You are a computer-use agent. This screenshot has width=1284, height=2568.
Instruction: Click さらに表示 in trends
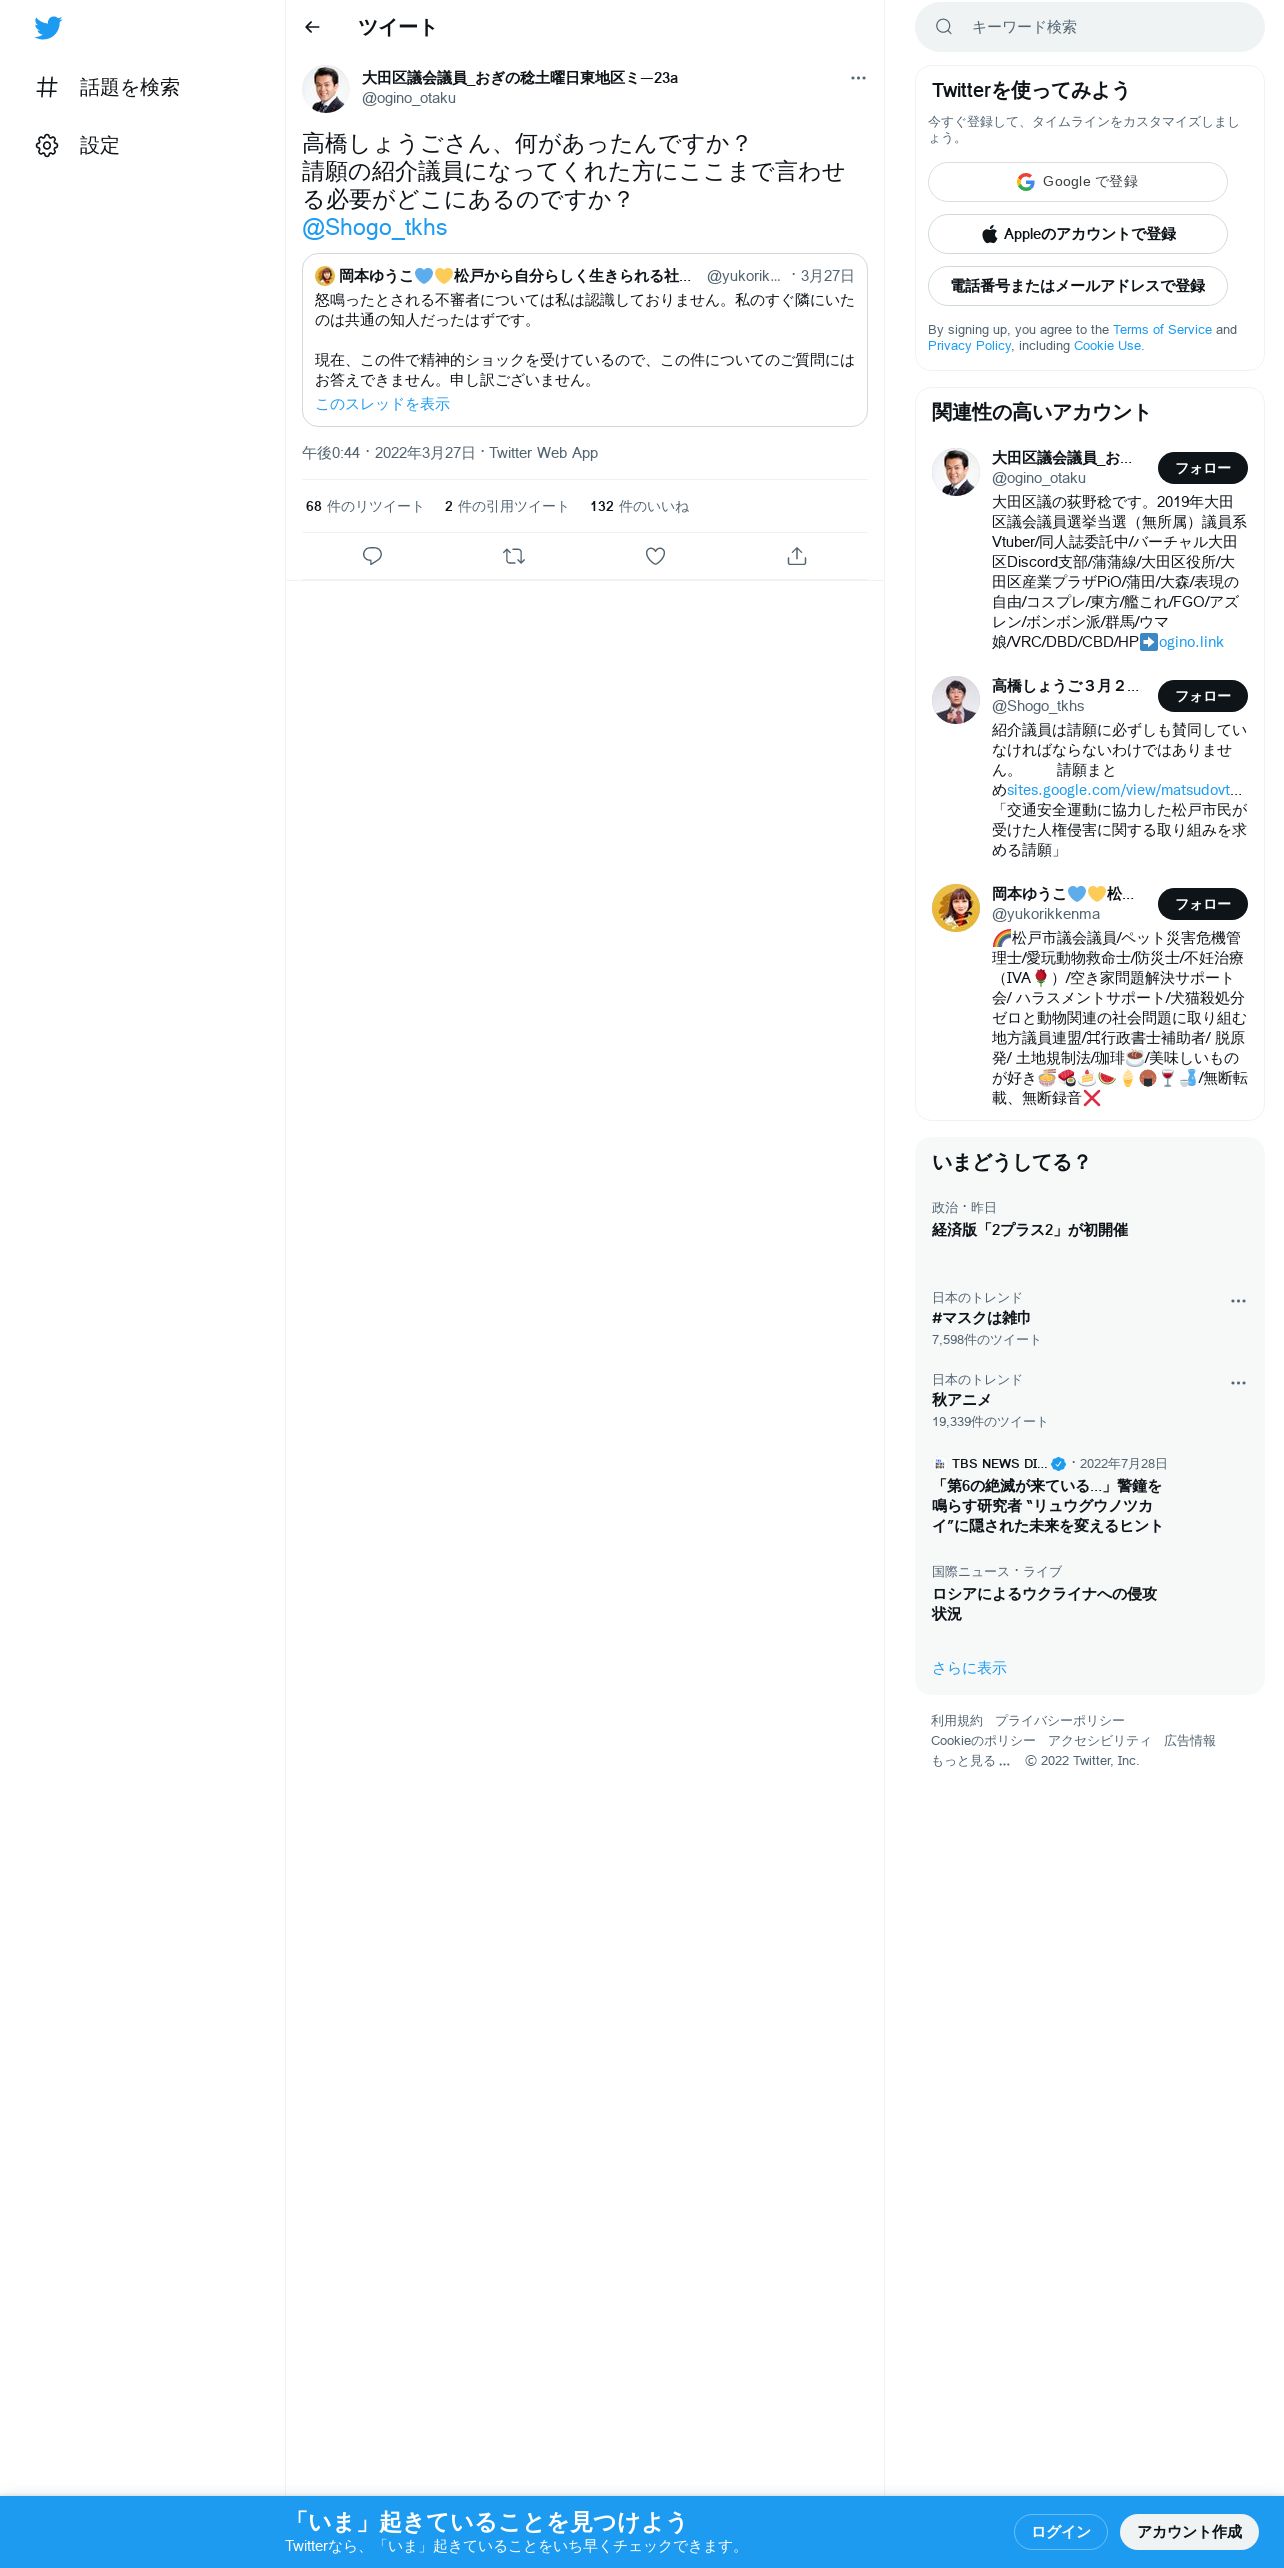(969, 1668)
